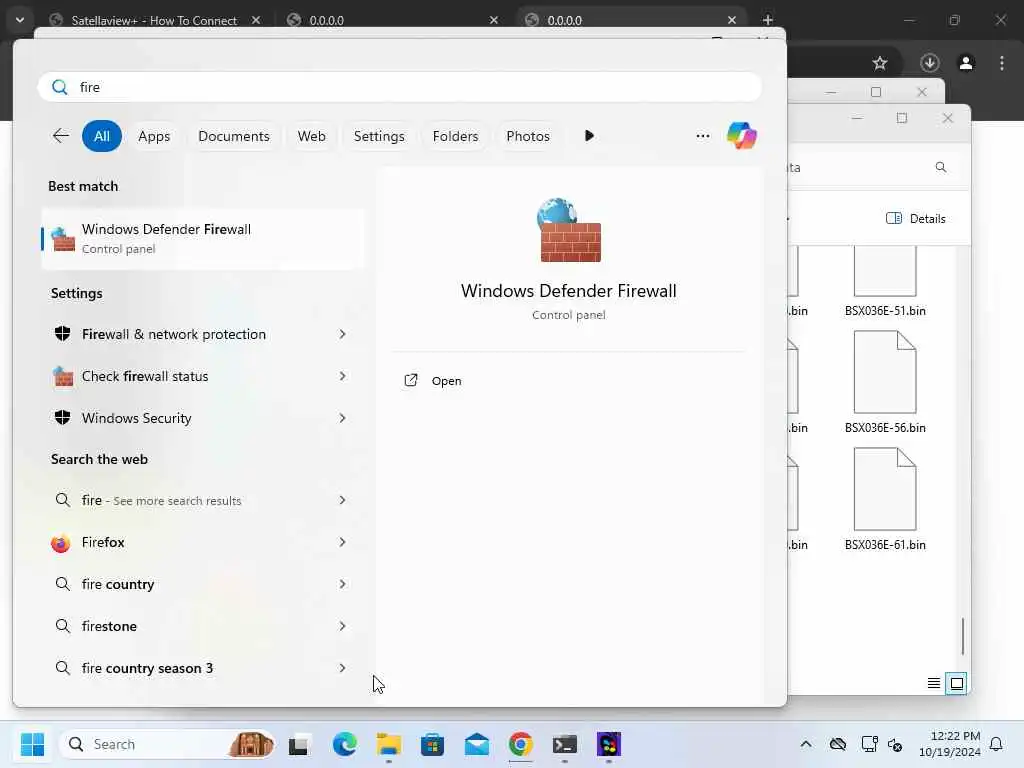
Task: Expand Check firewall status result
Action: point(342,376)
